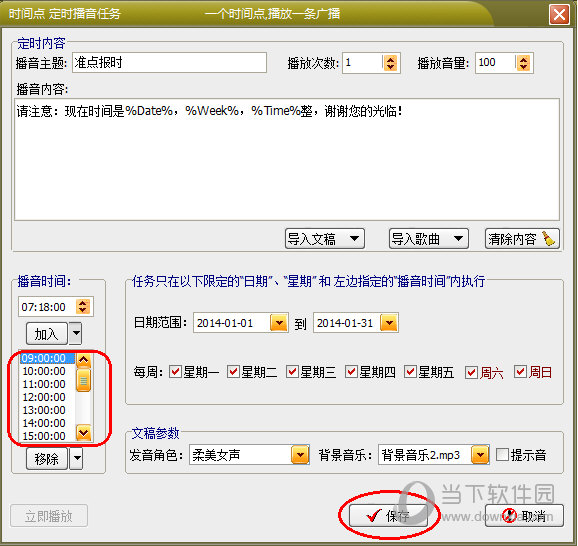578x546 pixels.
Task: Uncheck the 周日 checkbox
Action: tap(520, 372)
